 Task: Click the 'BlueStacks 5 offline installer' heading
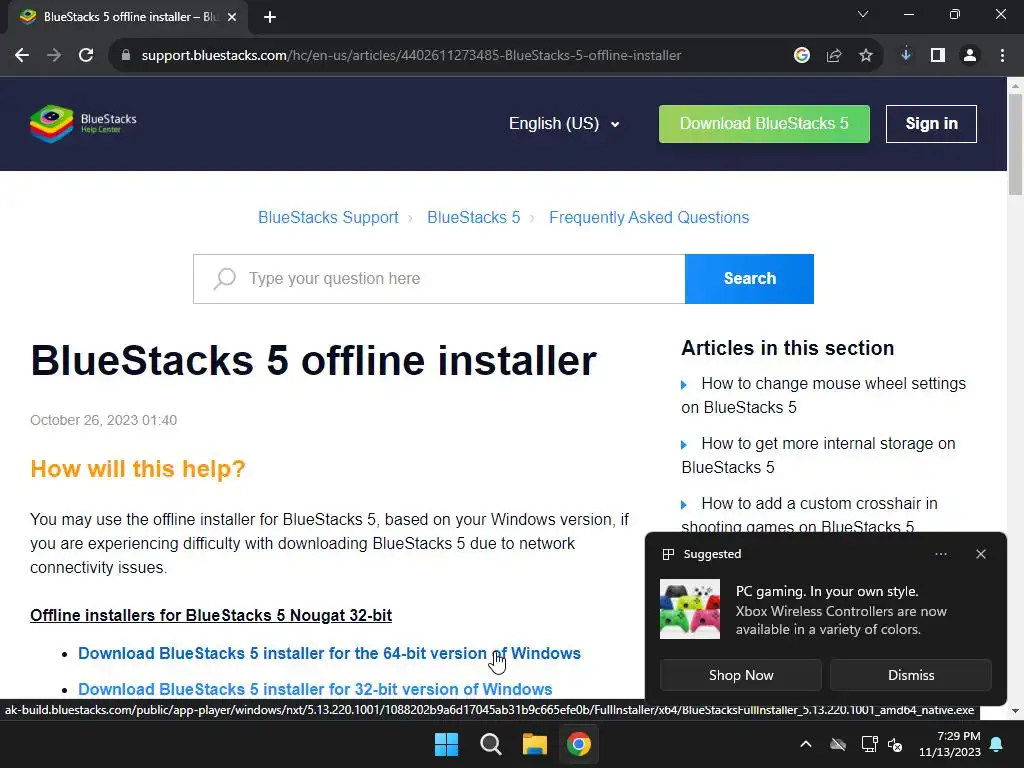(313, 360)
